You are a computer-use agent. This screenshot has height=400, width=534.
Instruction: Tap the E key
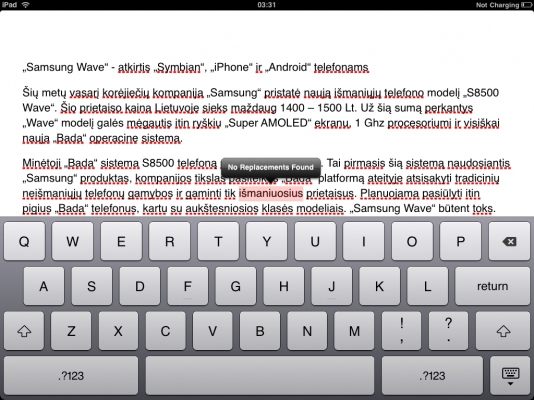pyautogui.click(x=121, y=241)
